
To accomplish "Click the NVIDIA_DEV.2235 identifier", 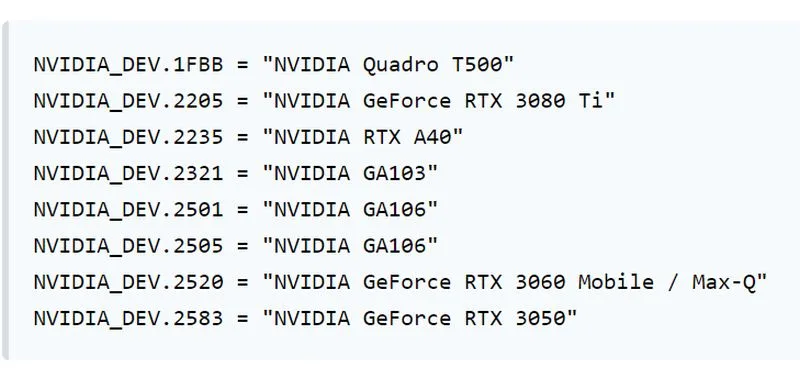I will click(129, 138).
